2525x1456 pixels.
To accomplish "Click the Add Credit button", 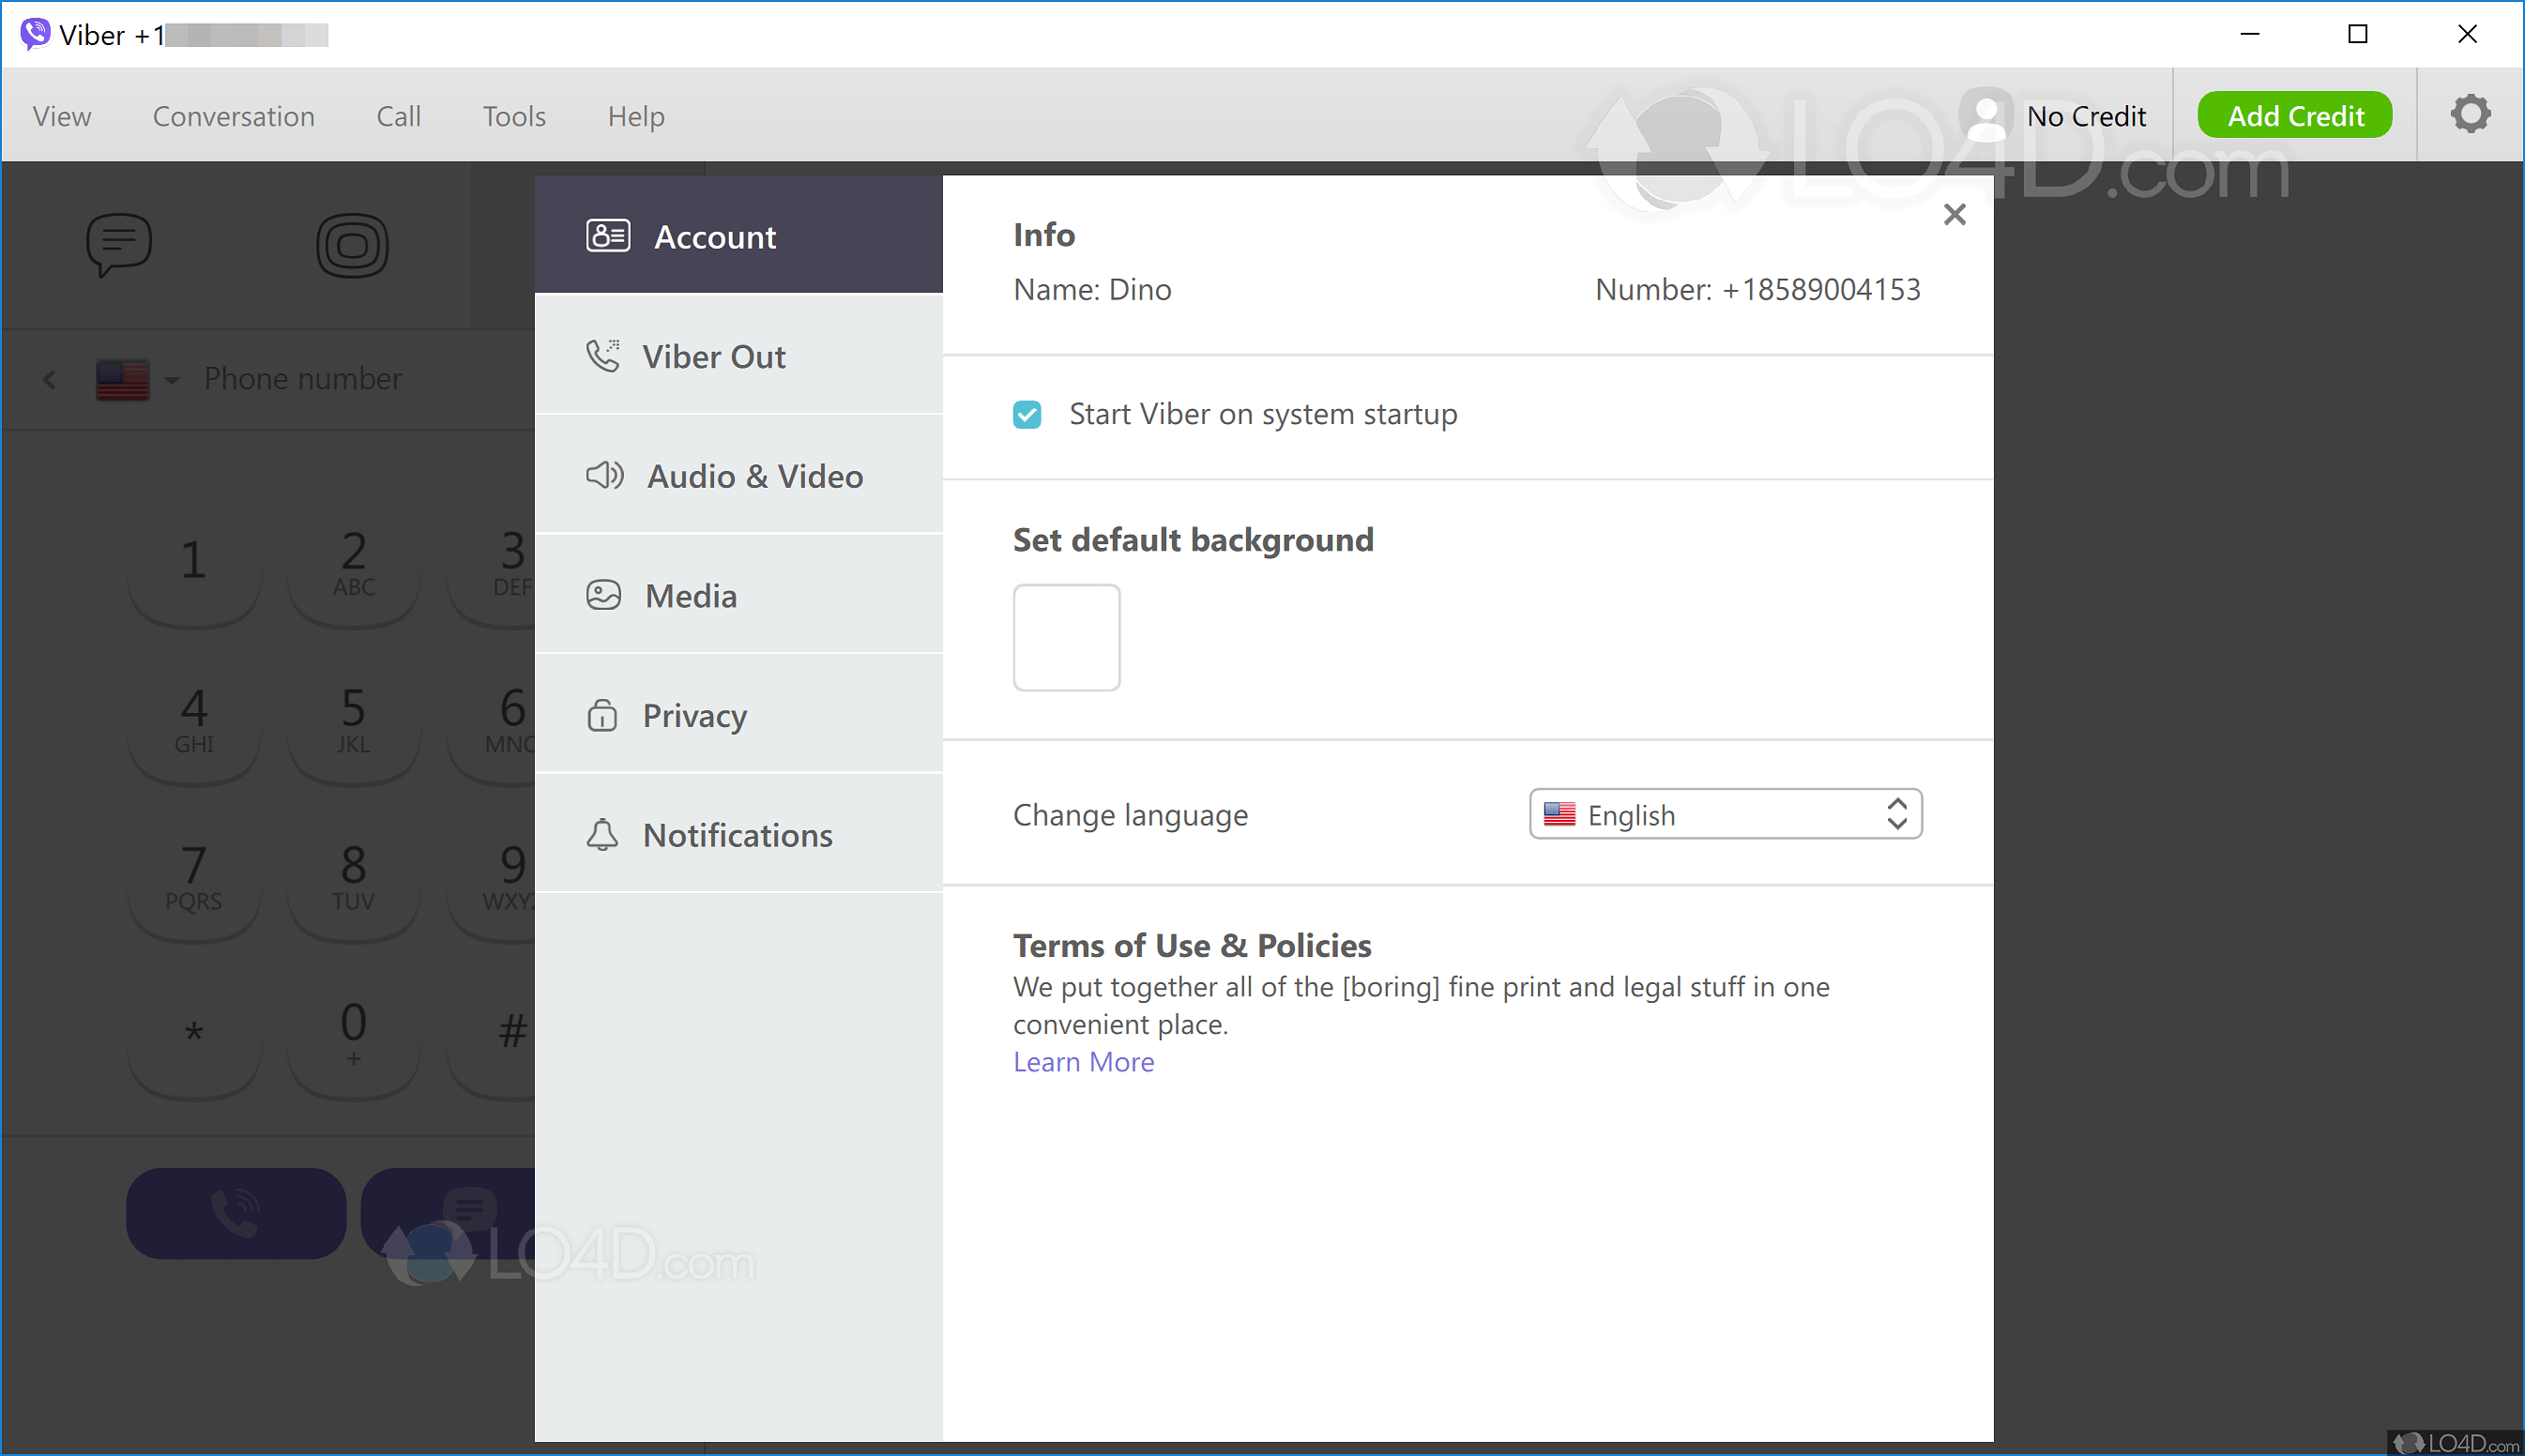I will click(x=2294, y=114).
